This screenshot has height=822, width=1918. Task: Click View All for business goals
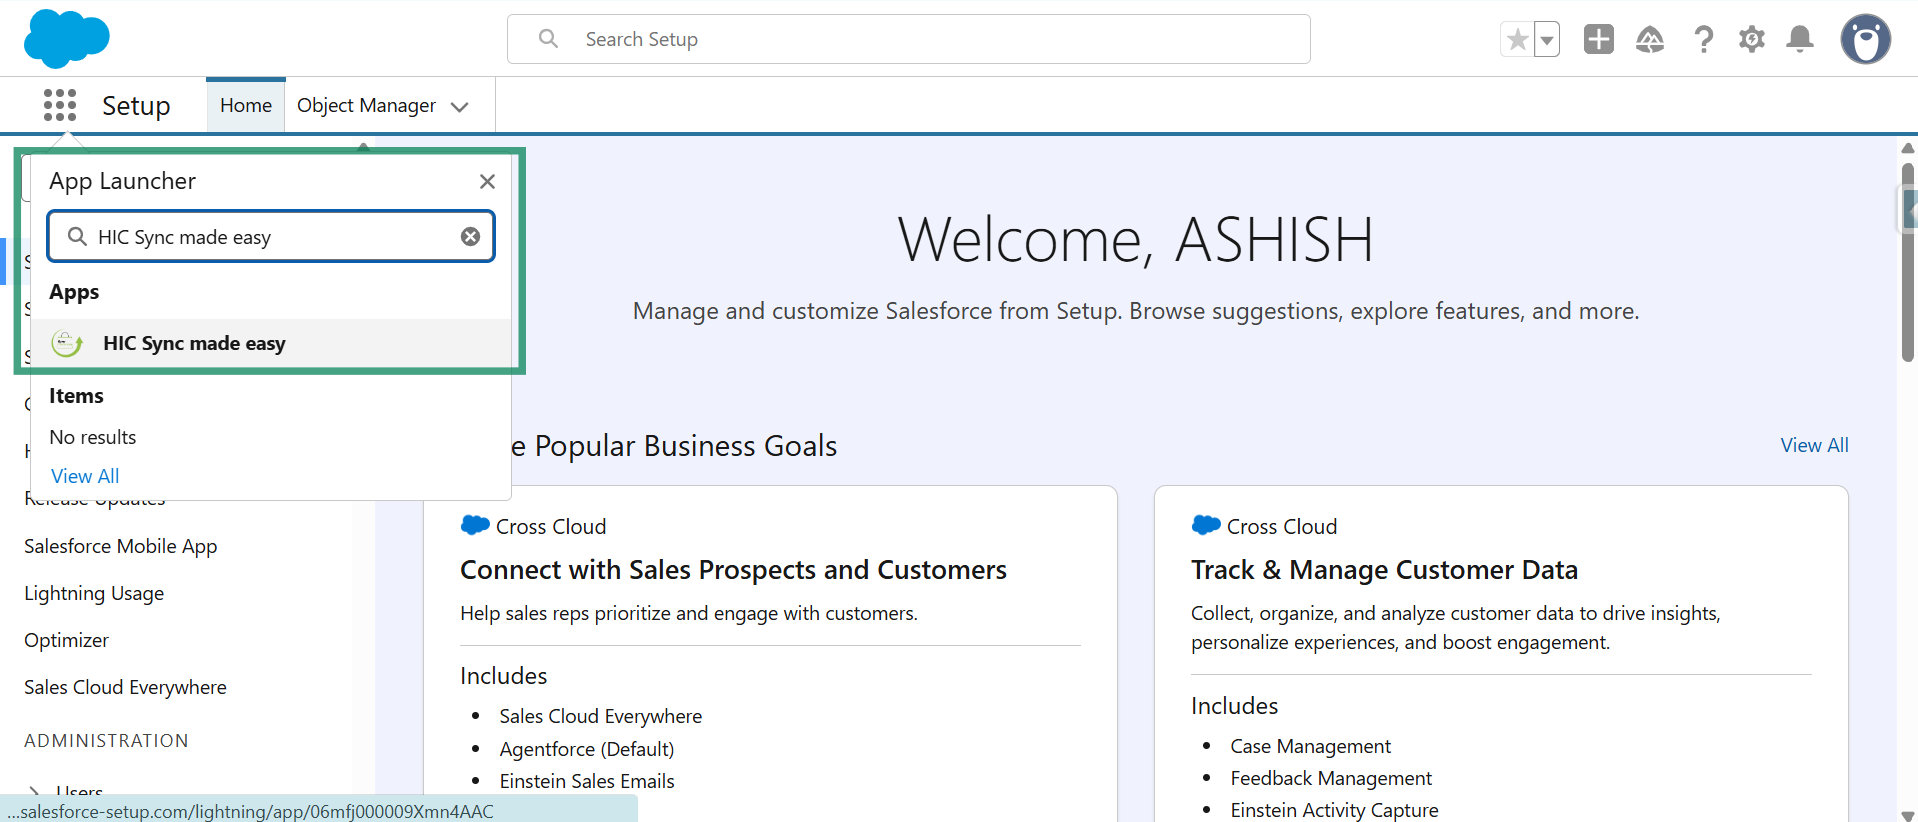[x=1814, y=445]
